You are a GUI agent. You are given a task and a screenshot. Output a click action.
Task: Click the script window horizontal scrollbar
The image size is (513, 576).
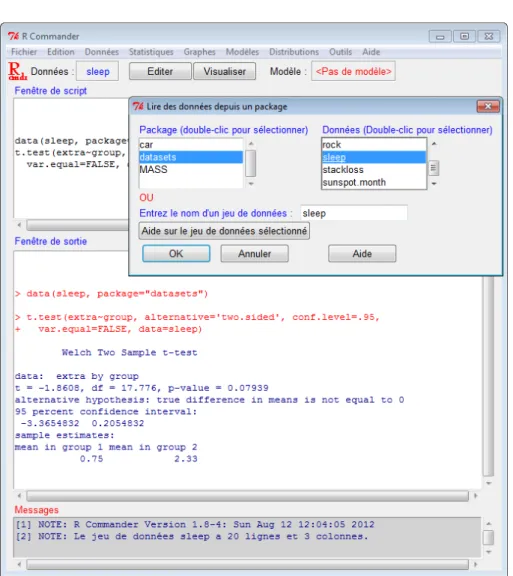[77, 225]
